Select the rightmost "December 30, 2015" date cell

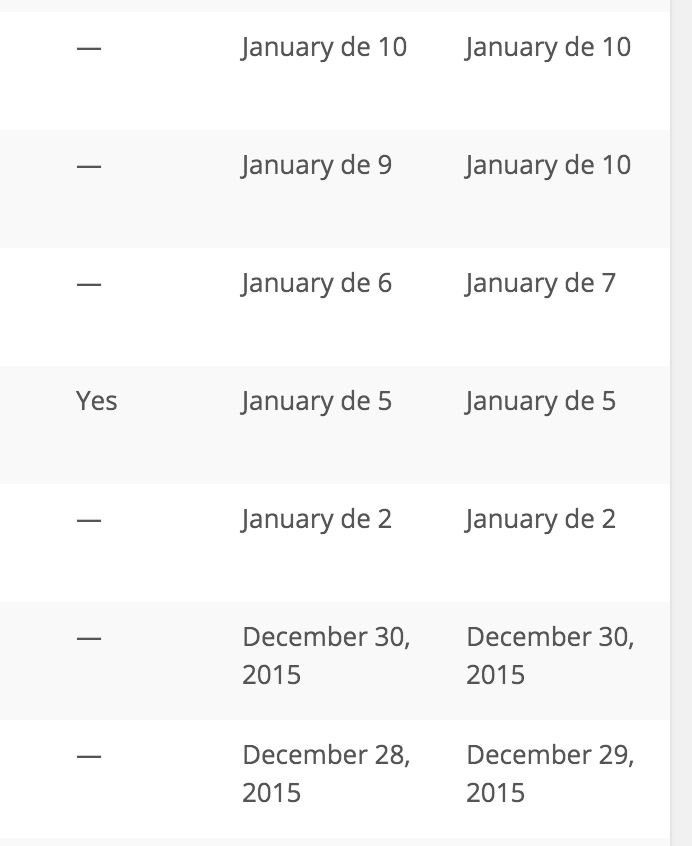point(550,656)
